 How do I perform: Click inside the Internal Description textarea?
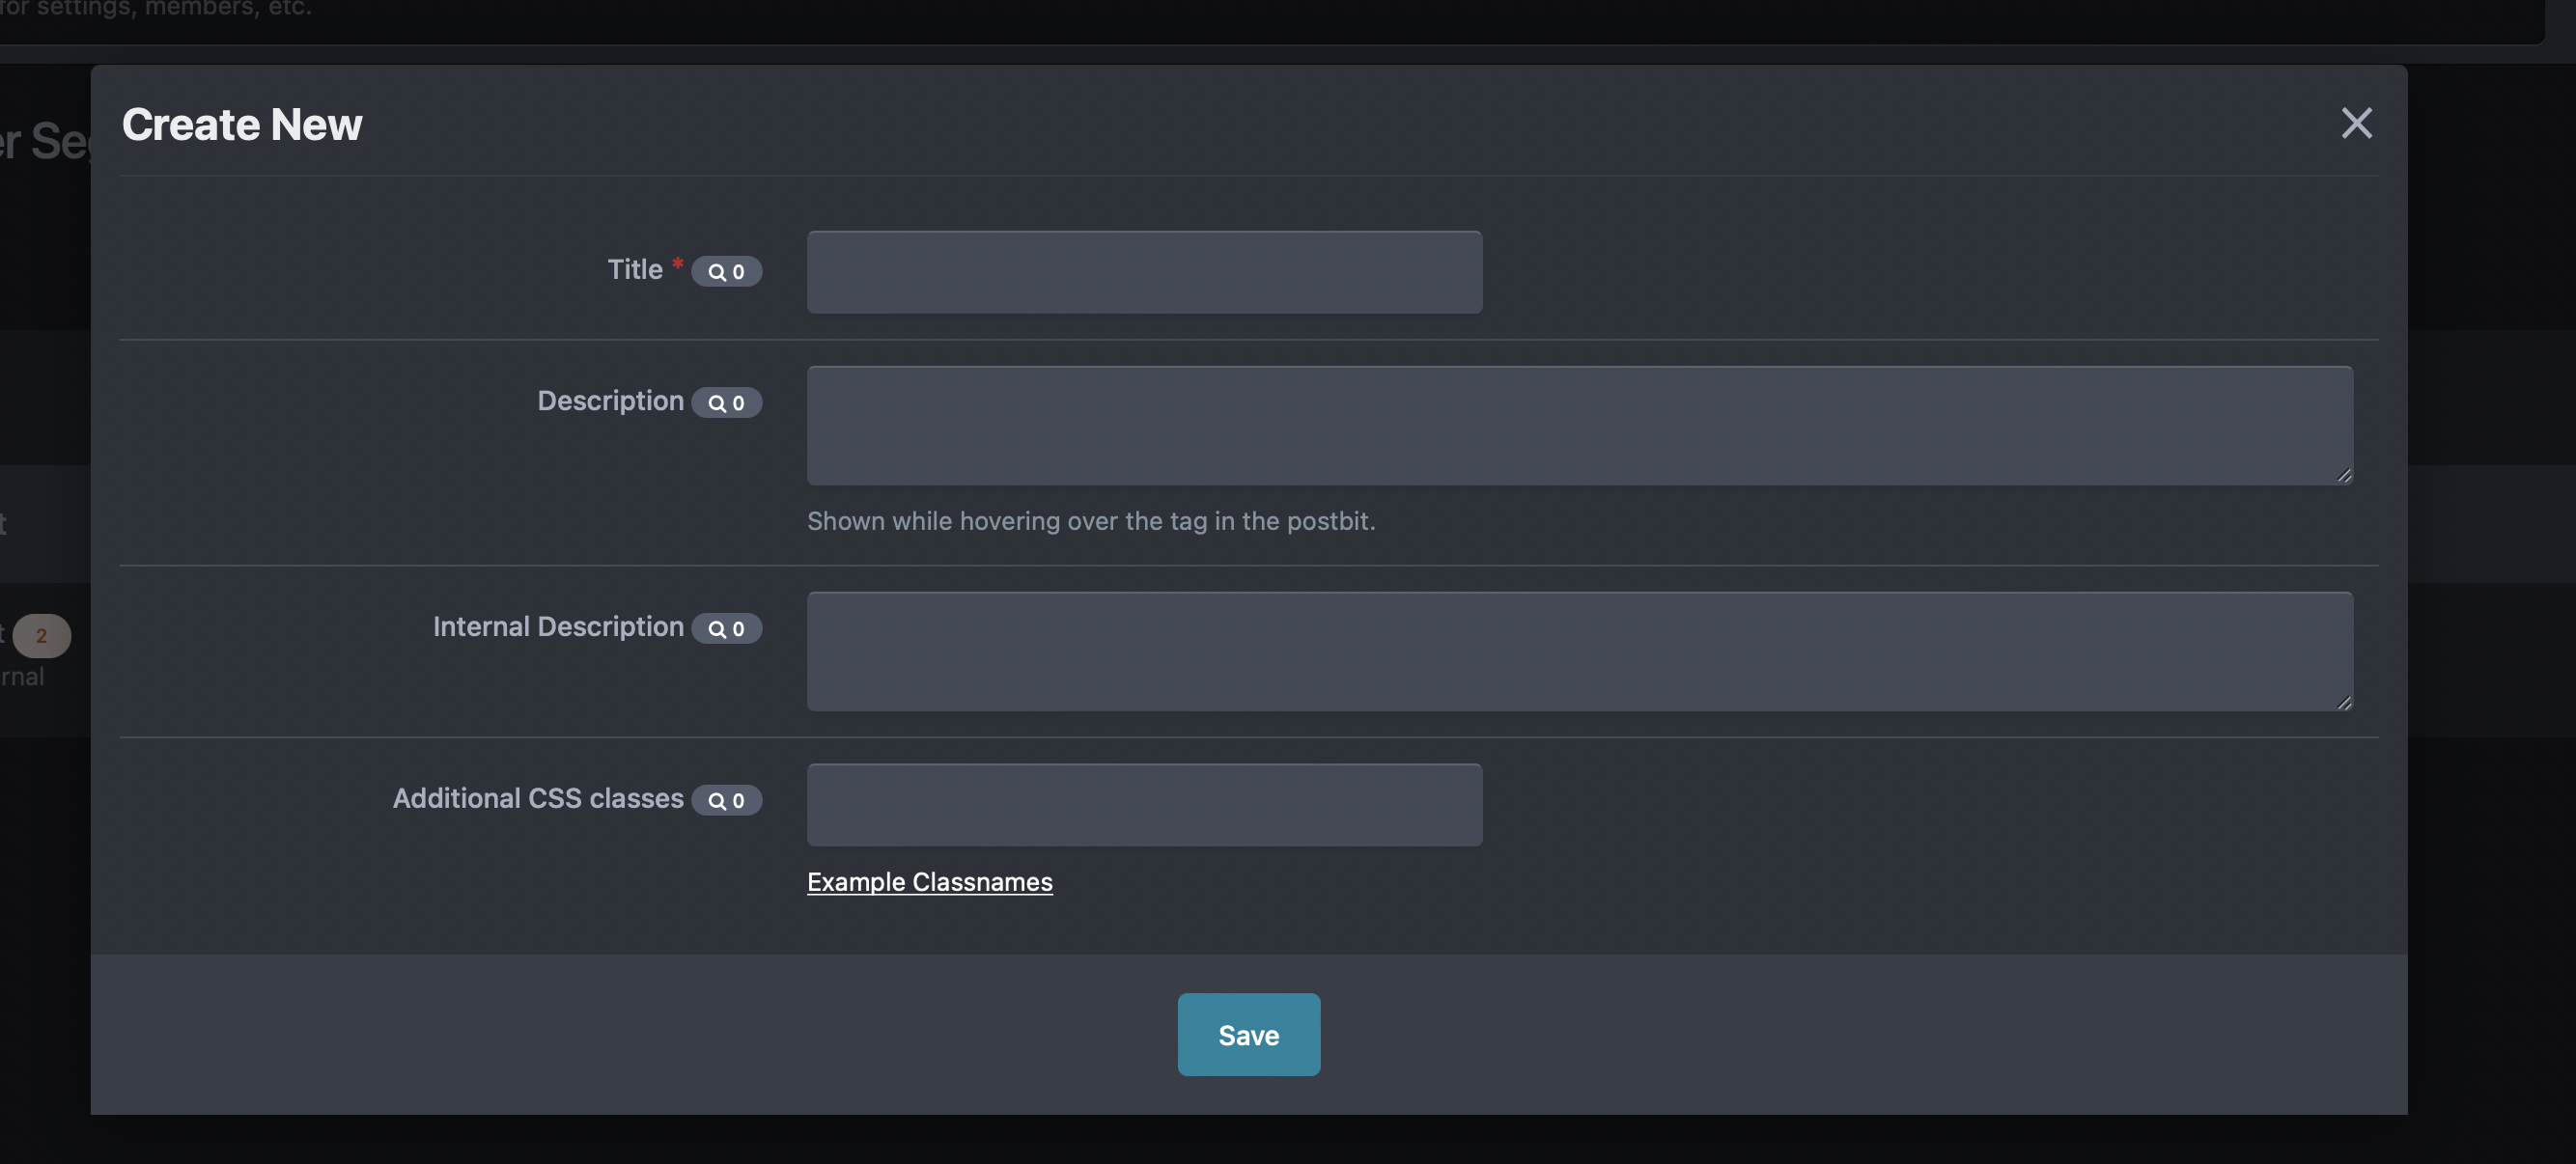tap(1579, 652)
